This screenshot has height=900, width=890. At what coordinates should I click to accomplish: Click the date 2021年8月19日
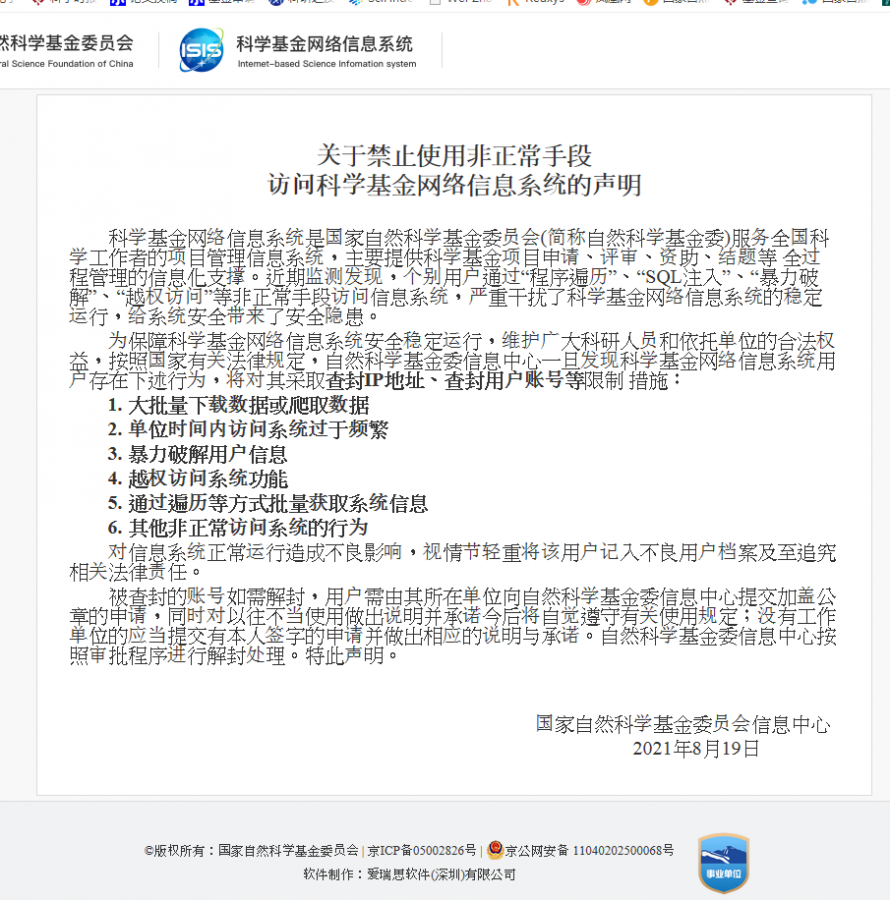(696, 748)
